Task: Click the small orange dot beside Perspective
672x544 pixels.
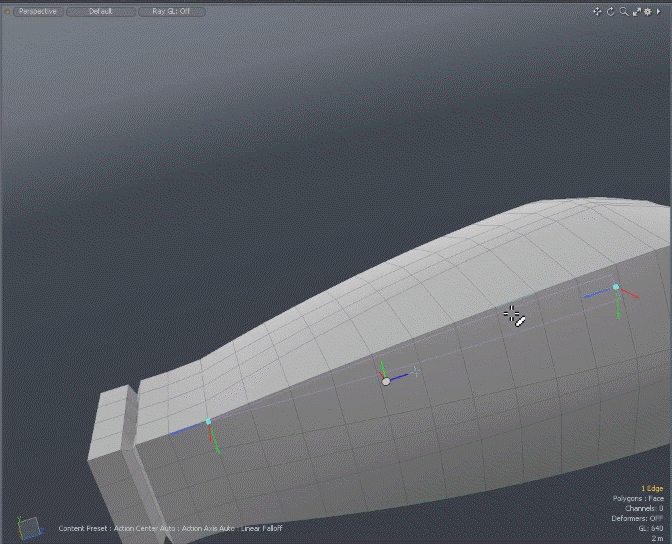Action: click(7, 12)
